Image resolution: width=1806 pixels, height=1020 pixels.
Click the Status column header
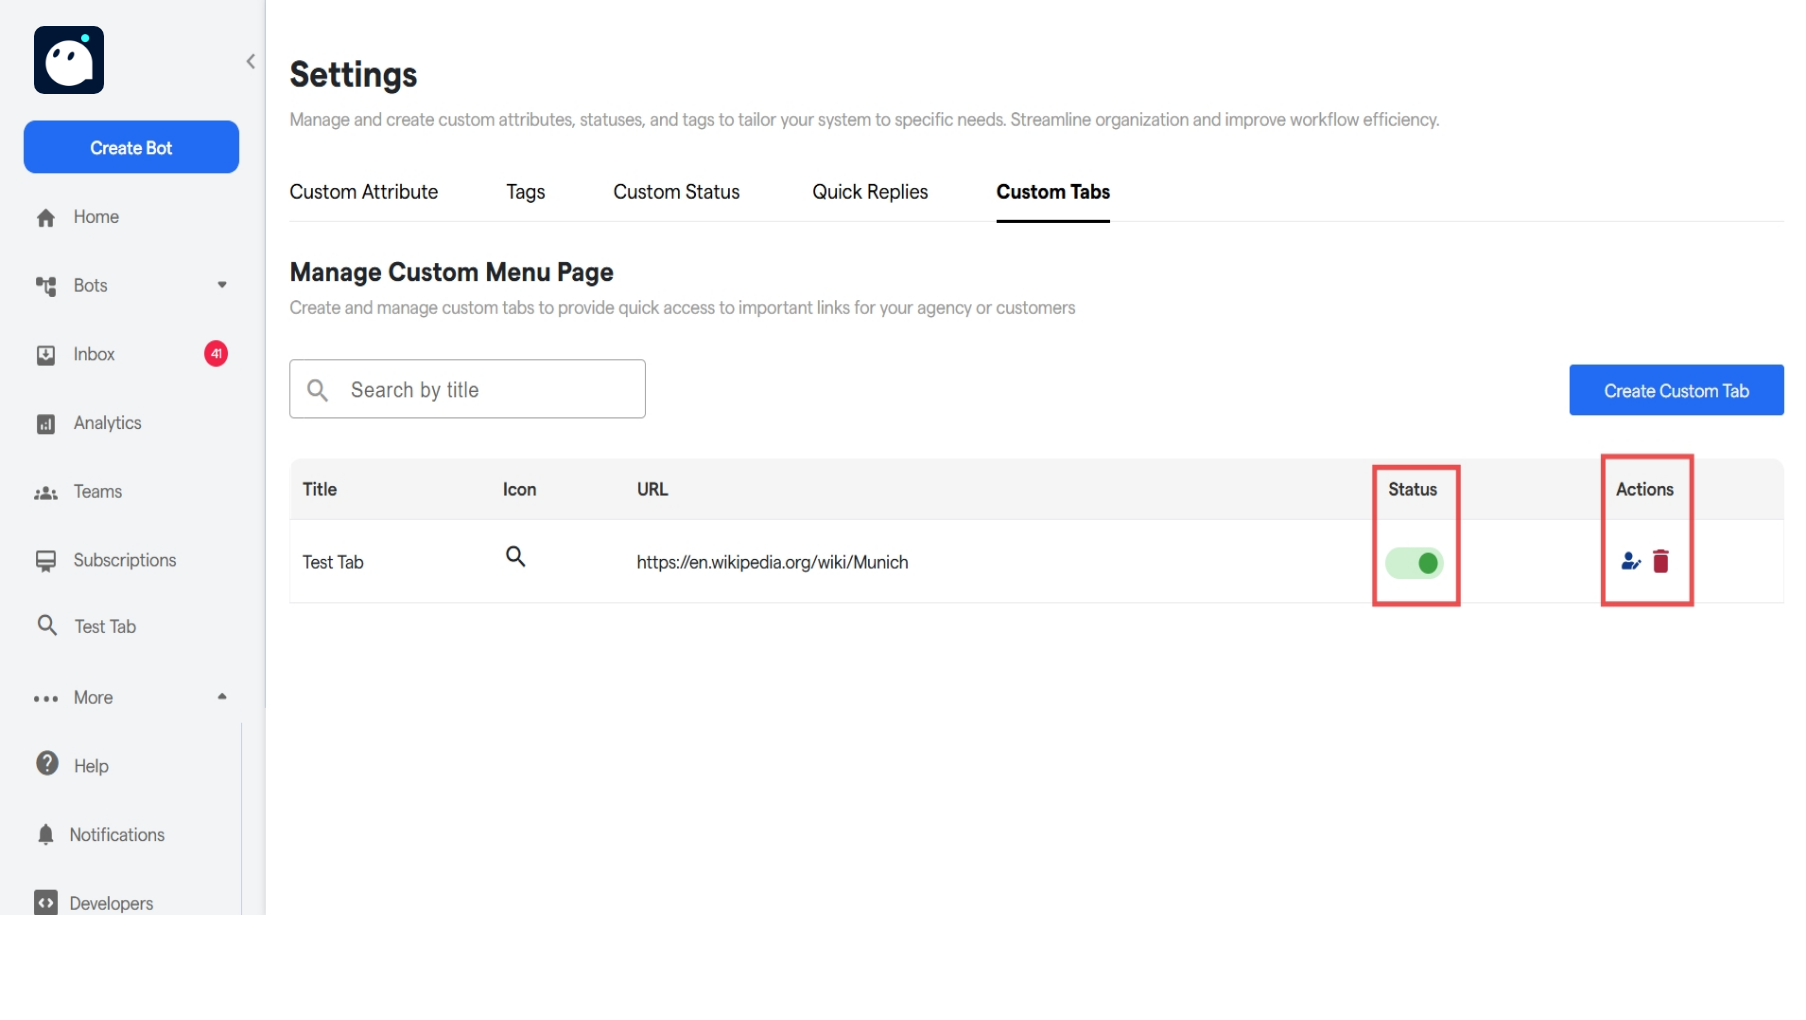pos(1412,489)
